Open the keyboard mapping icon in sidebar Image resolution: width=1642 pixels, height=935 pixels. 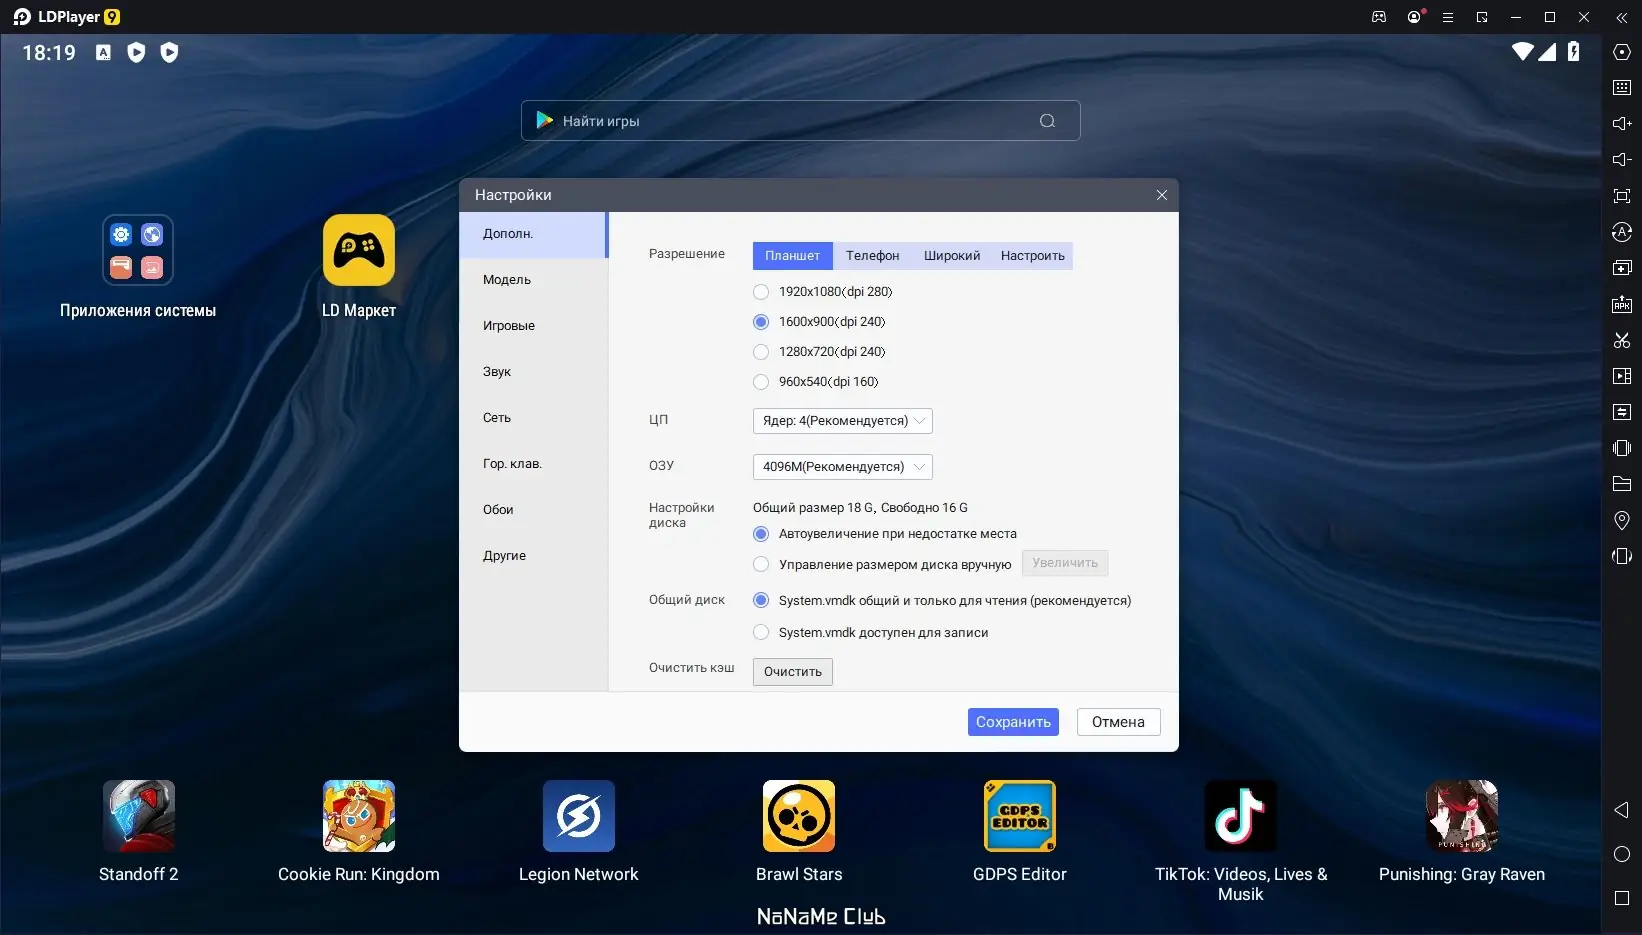1622,88
